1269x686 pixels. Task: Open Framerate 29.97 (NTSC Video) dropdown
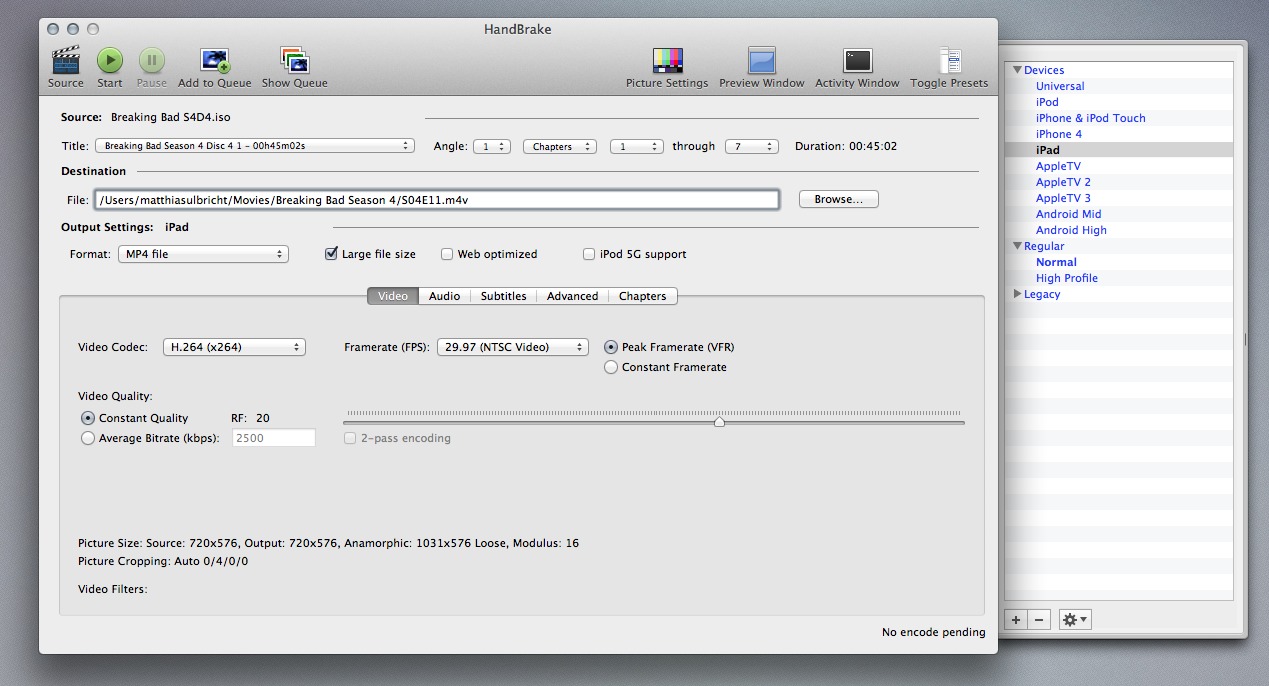pos(513,347)
